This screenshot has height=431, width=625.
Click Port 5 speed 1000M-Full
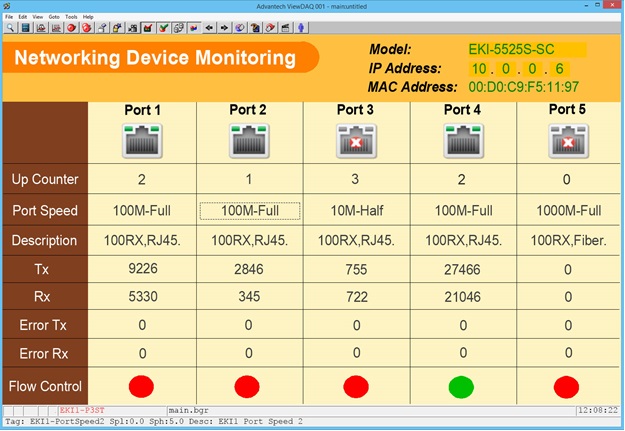[569, 211]
